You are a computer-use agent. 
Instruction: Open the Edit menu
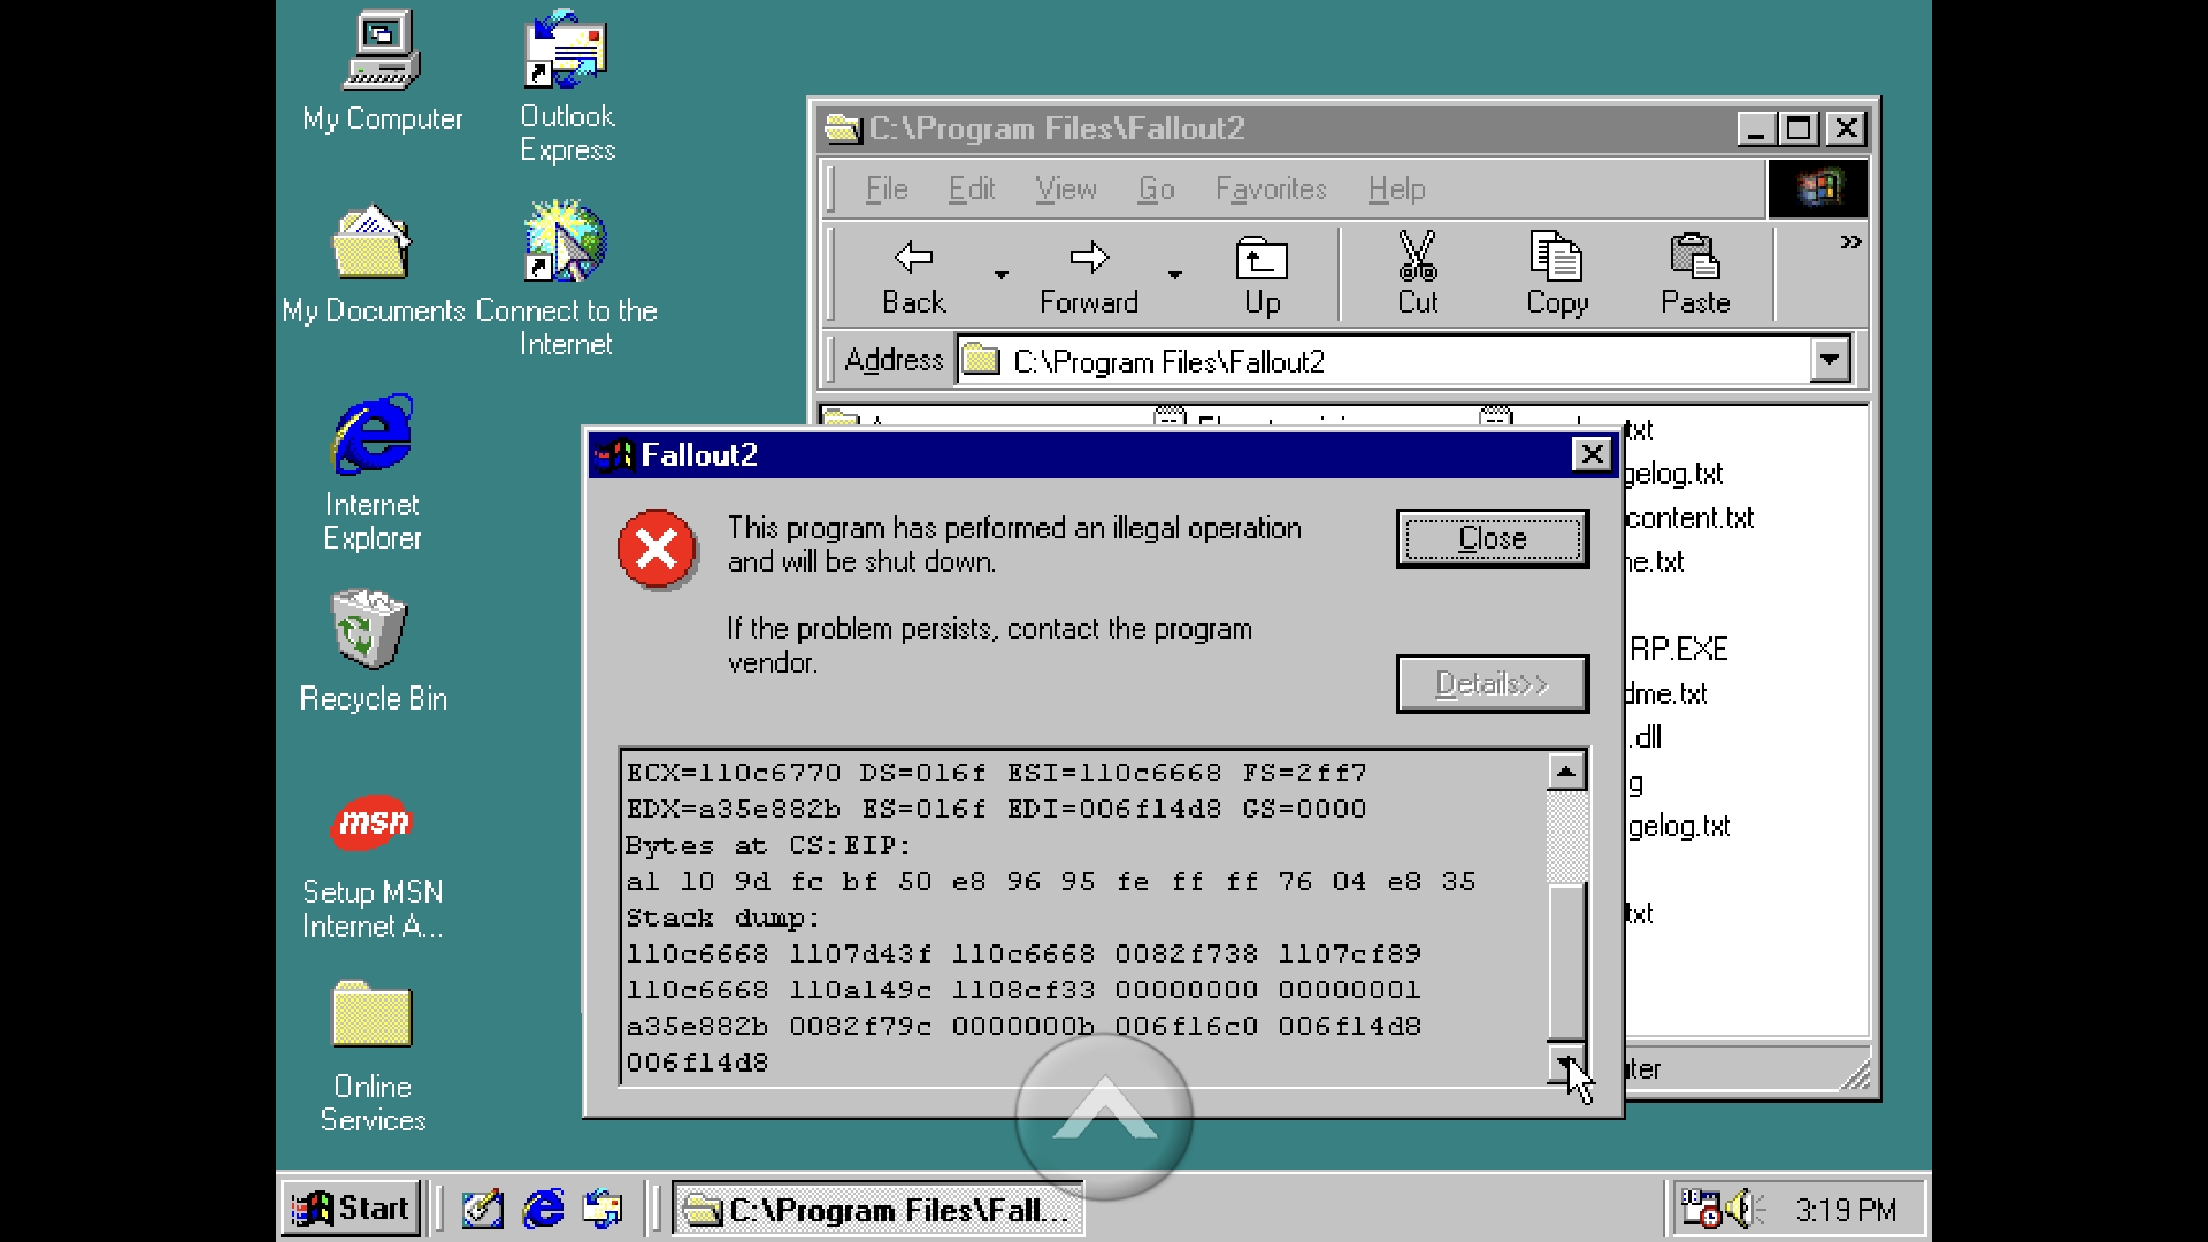click(971, 189)
